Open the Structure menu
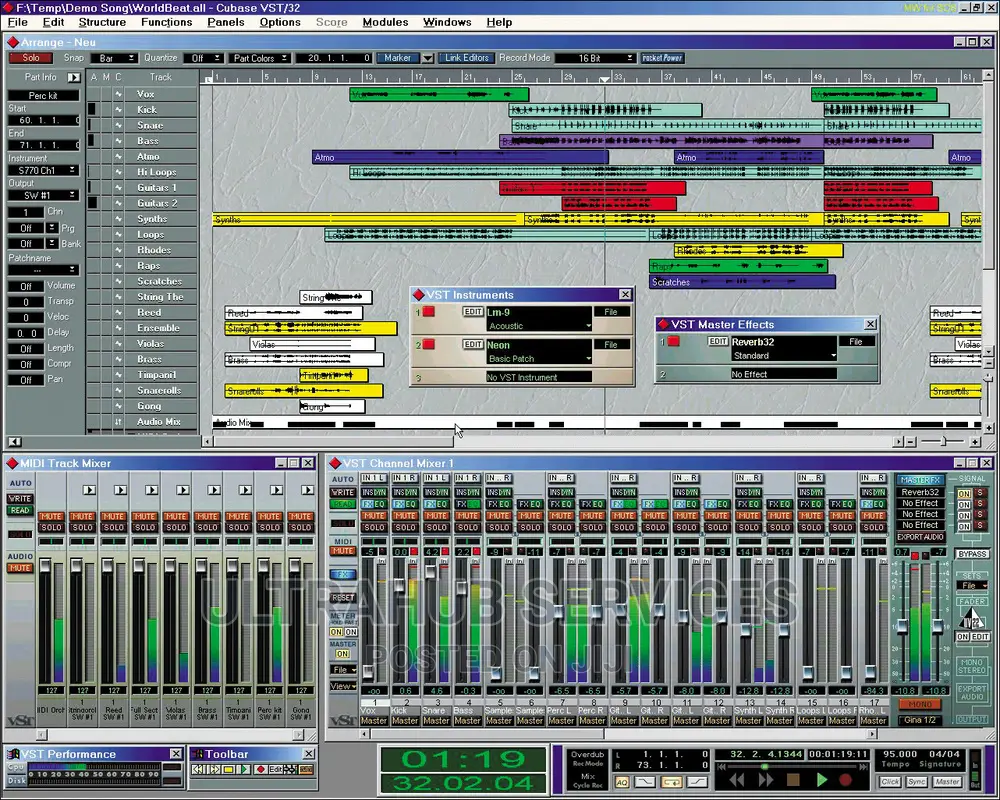Screen dimensions: 1000x800 click(102, 22)
